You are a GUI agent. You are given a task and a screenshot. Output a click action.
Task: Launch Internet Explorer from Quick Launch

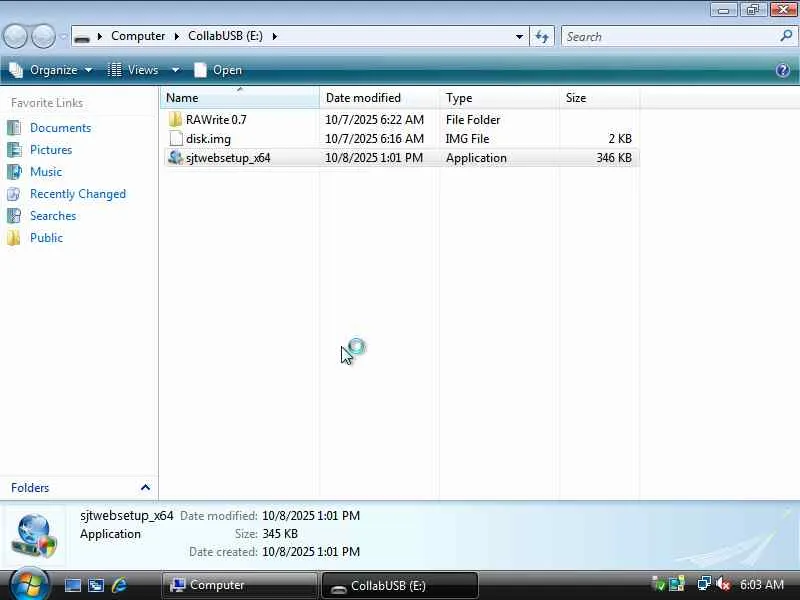coord(119,585)
